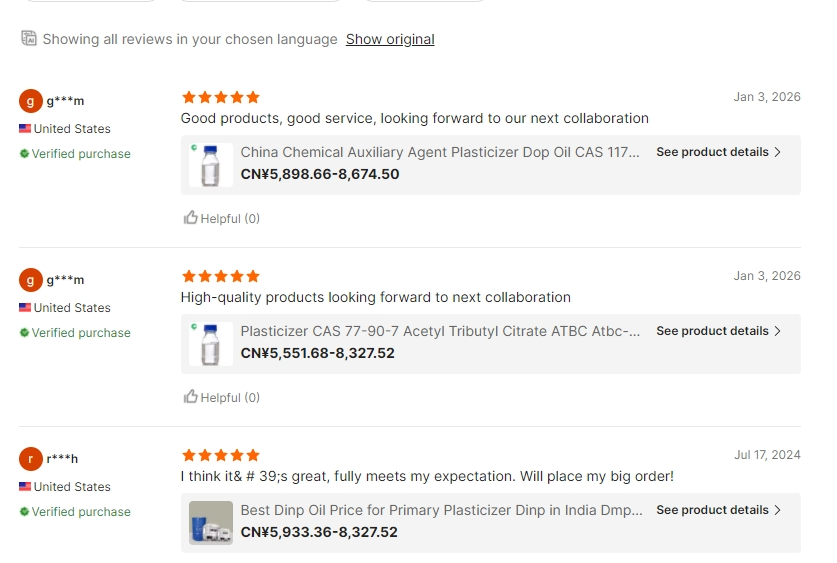Click the five-star rating on first review
Screen dimensions: 837x563
[220, 97]
